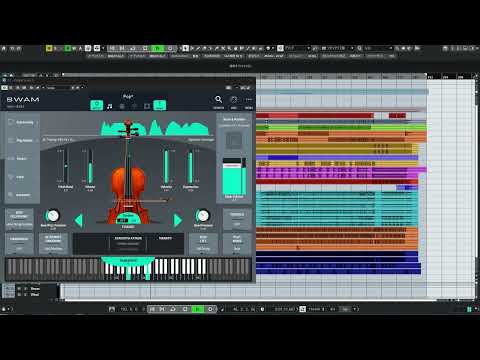The height and width of the screenshot is (360, 480).
Task: Expand the Advanced section in SWAM sidebar
Action: 22,195
